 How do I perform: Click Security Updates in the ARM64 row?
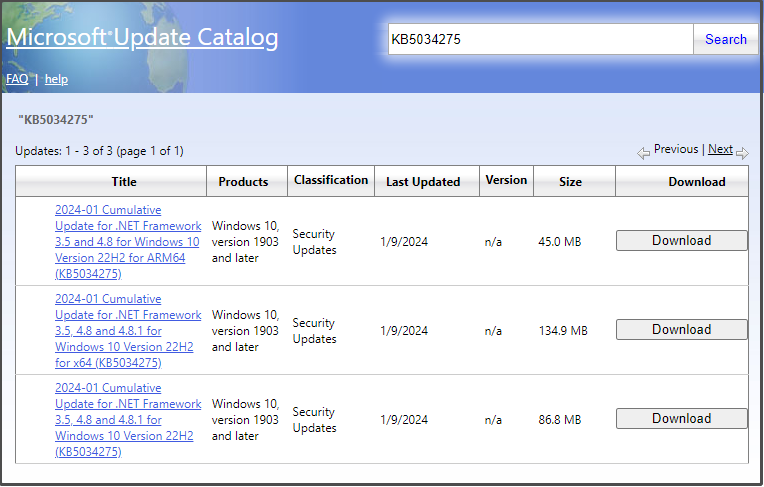[314, 242]
